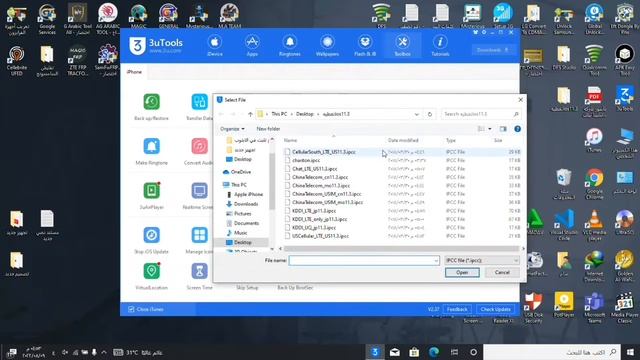Expand the File name suggestions dropdown
The image size is (640, 360).
[x=436, y=260]
